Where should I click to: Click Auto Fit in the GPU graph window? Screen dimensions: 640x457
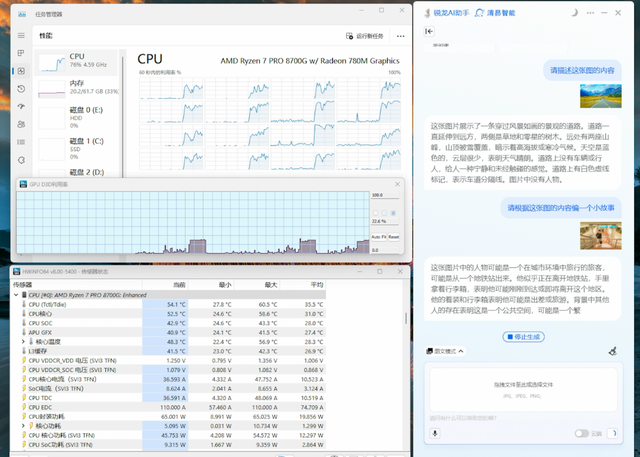click(378, 237)
